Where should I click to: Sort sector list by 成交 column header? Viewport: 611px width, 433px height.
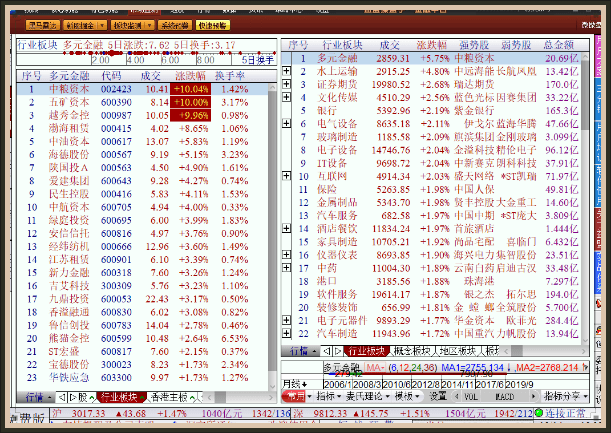(390, 45)
